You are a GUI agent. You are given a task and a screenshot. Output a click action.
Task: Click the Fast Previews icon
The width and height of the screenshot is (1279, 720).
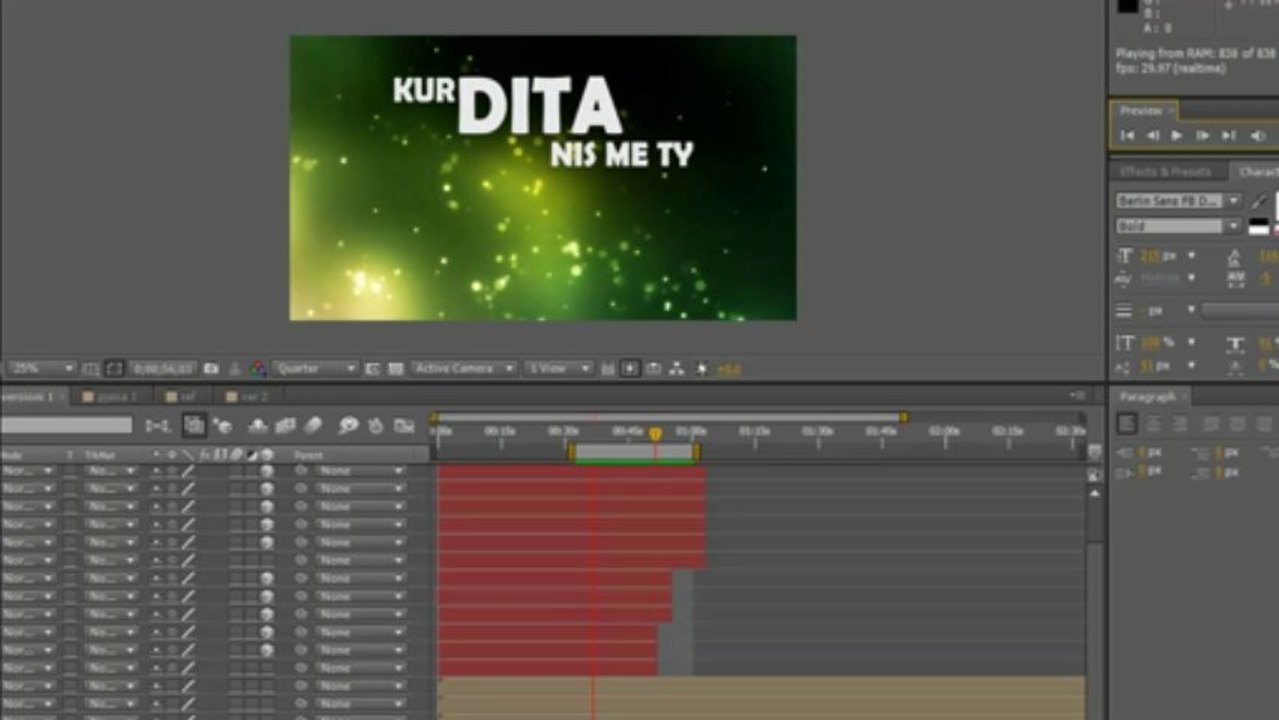pos(630,369)
